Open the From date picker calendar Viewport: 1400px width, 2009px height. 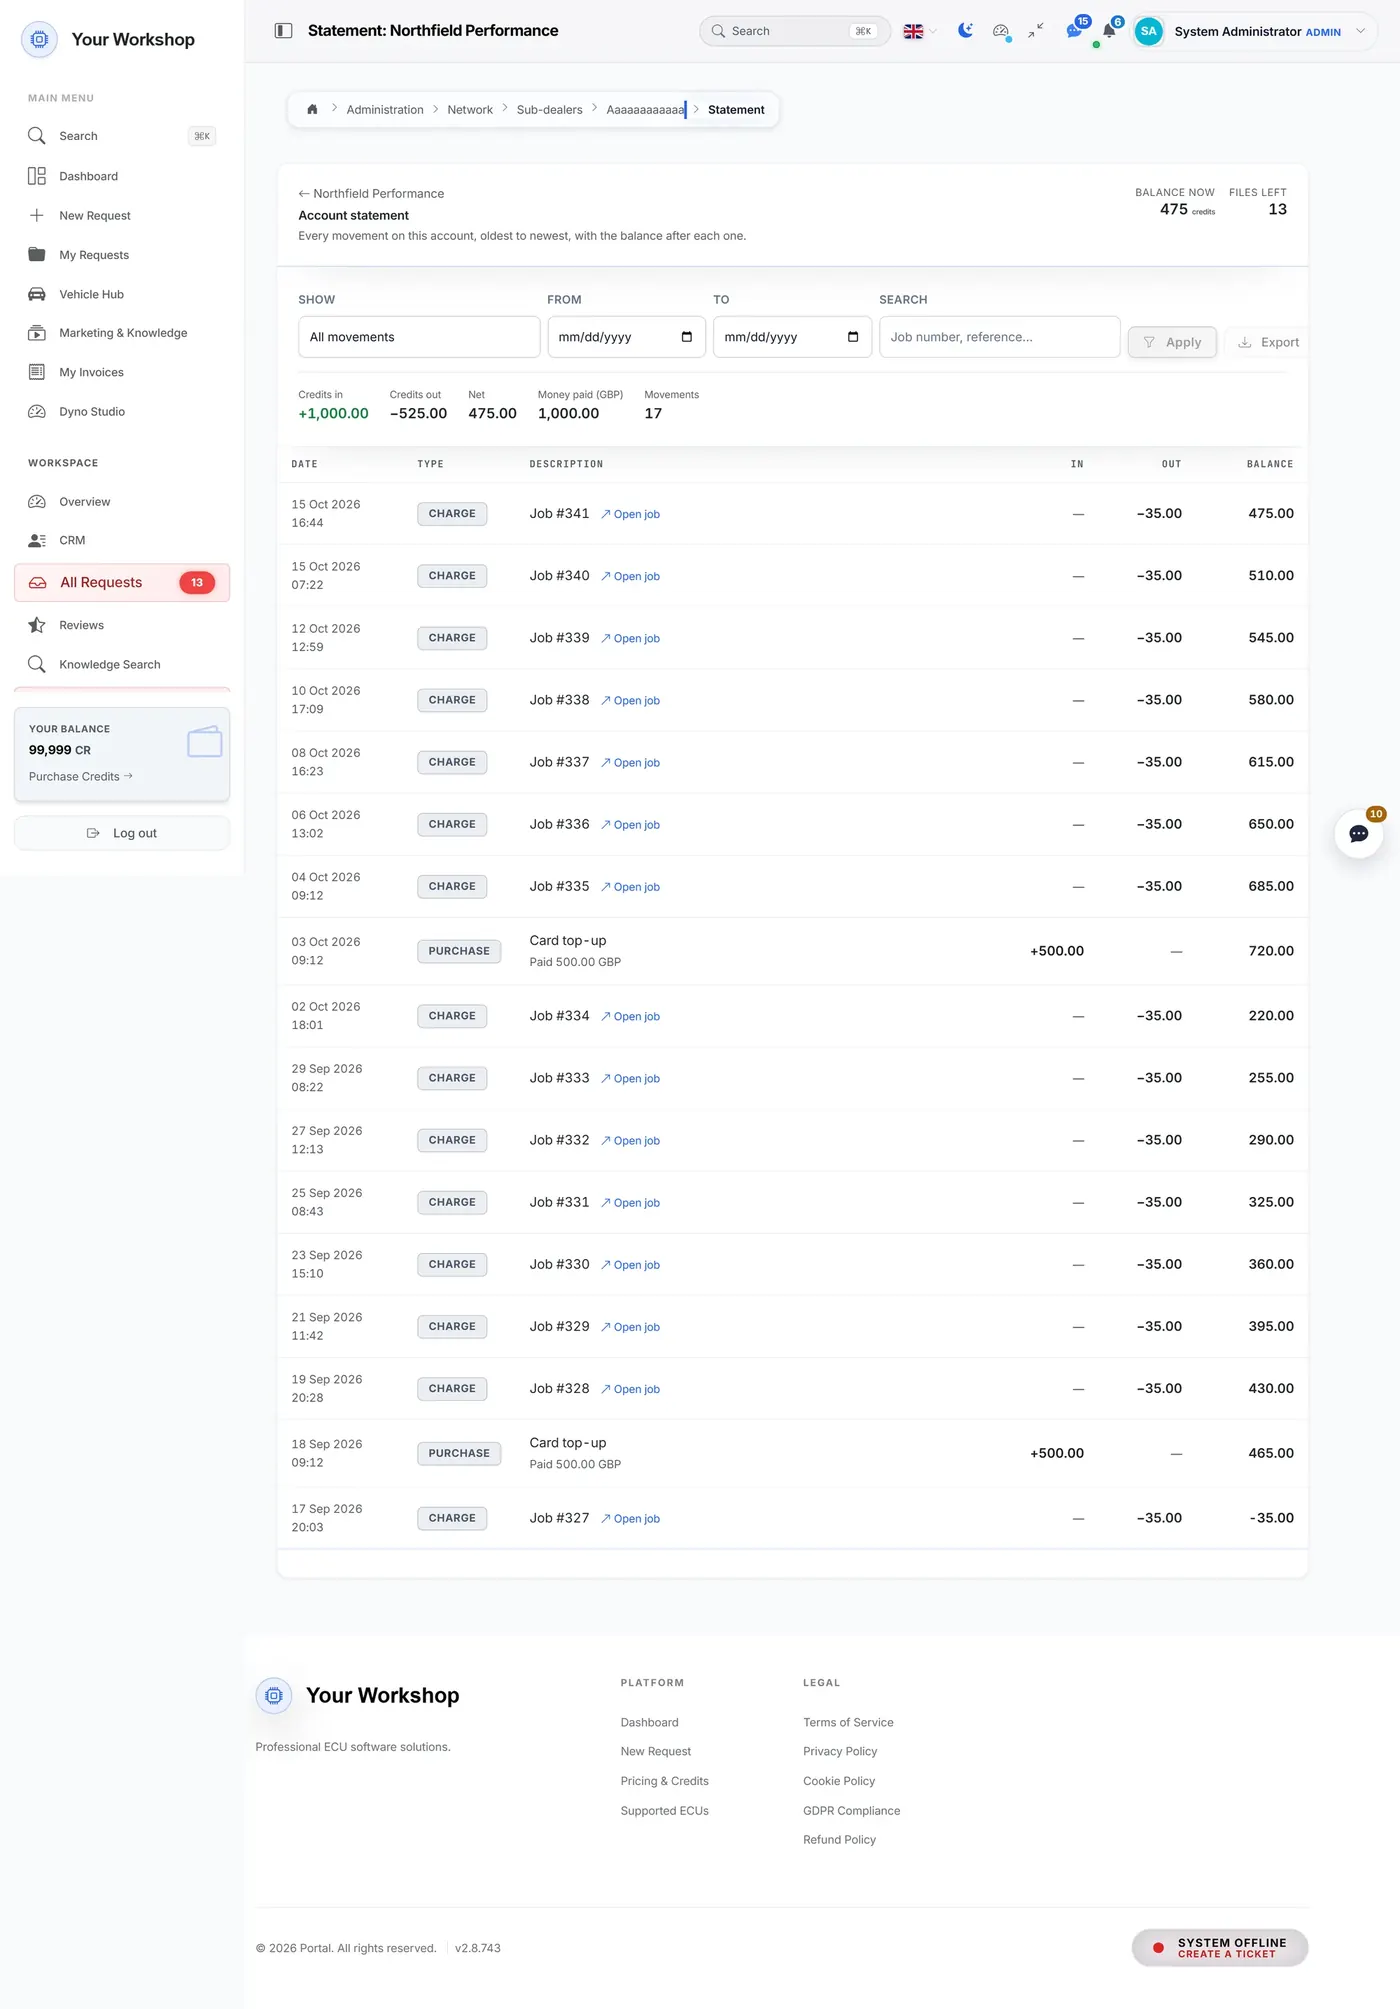pyautogui.click(x=687, y=337)
